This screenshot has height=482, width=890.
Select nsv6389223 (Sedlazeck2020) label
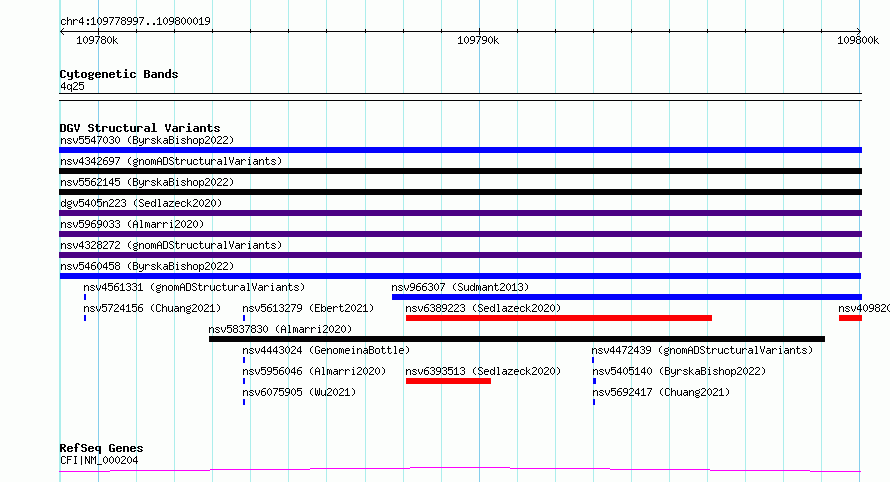click(x=483, y=308)
